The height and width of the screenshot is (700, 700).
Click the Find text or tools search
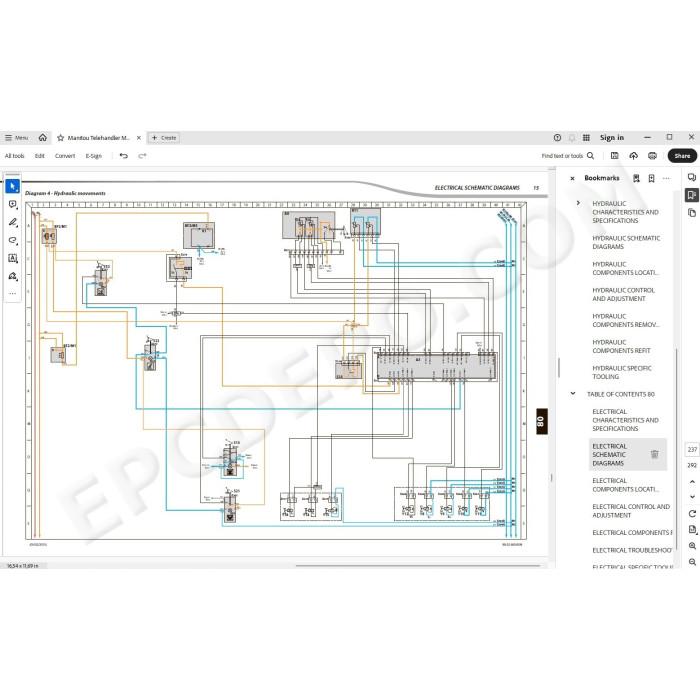coord(567,156)
